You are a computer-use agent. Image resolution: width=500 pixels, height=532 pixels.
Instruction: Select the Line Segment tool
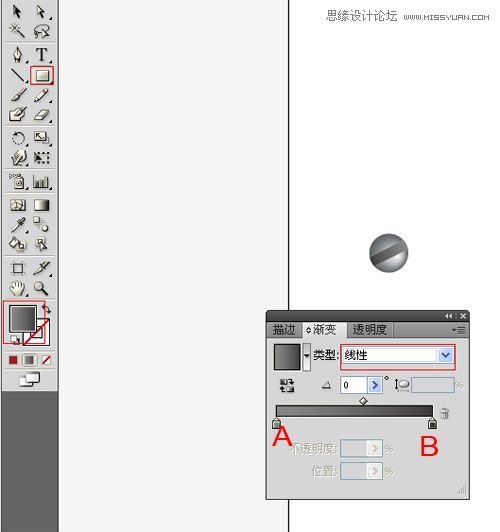(x=18, y=75)
